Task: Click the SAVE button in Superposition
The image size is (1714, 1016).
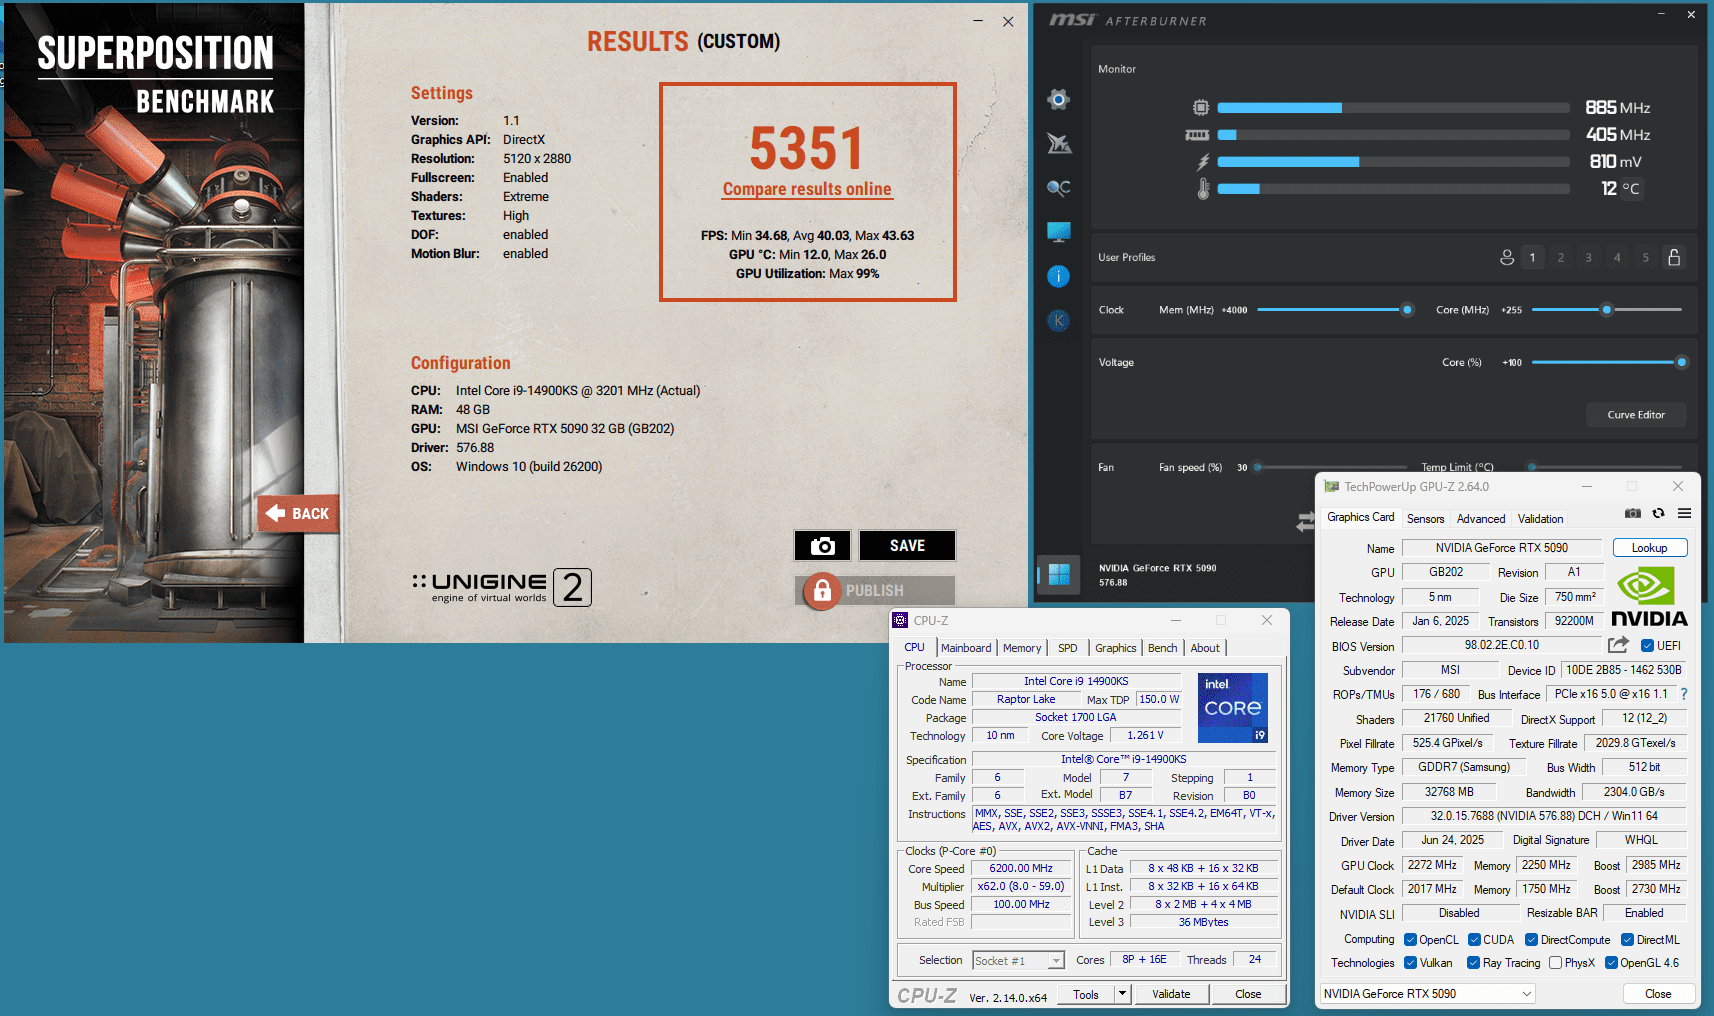Action: pos(907,546)
